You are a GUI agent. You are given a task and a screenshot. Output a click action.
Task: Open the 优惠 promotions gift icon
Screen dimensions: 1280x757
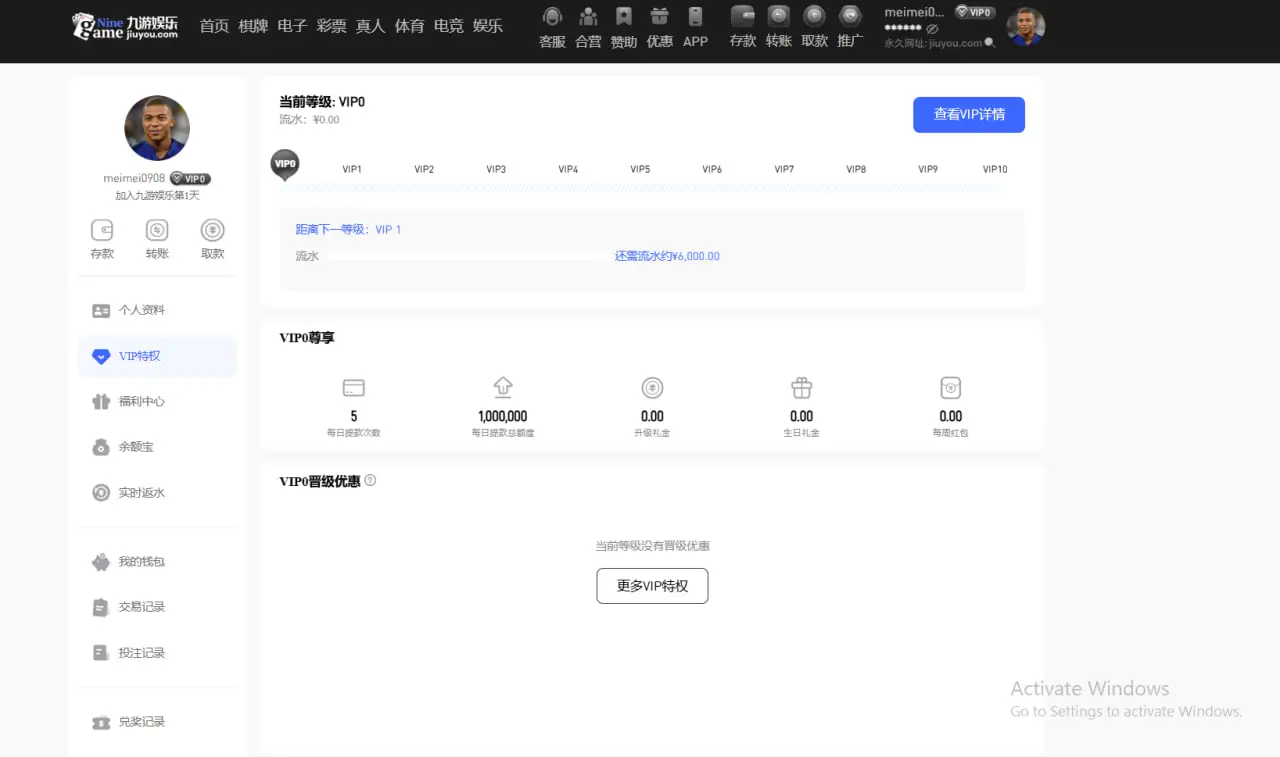[659, 17]
